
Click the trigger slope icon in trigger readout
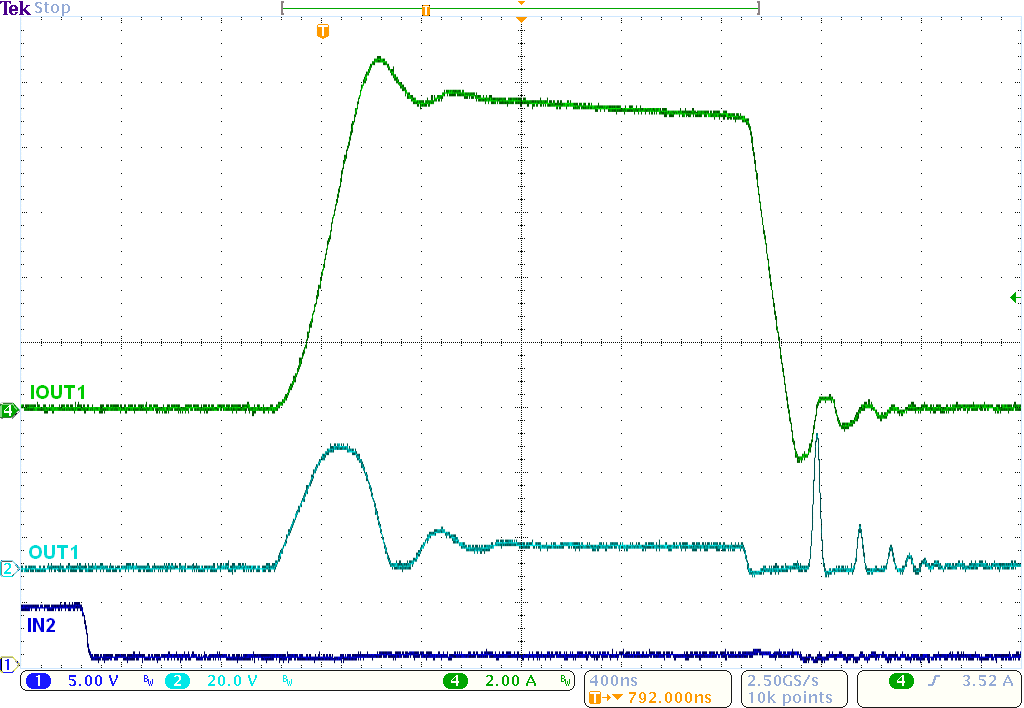pyautogui.click(x=933, y=680)
